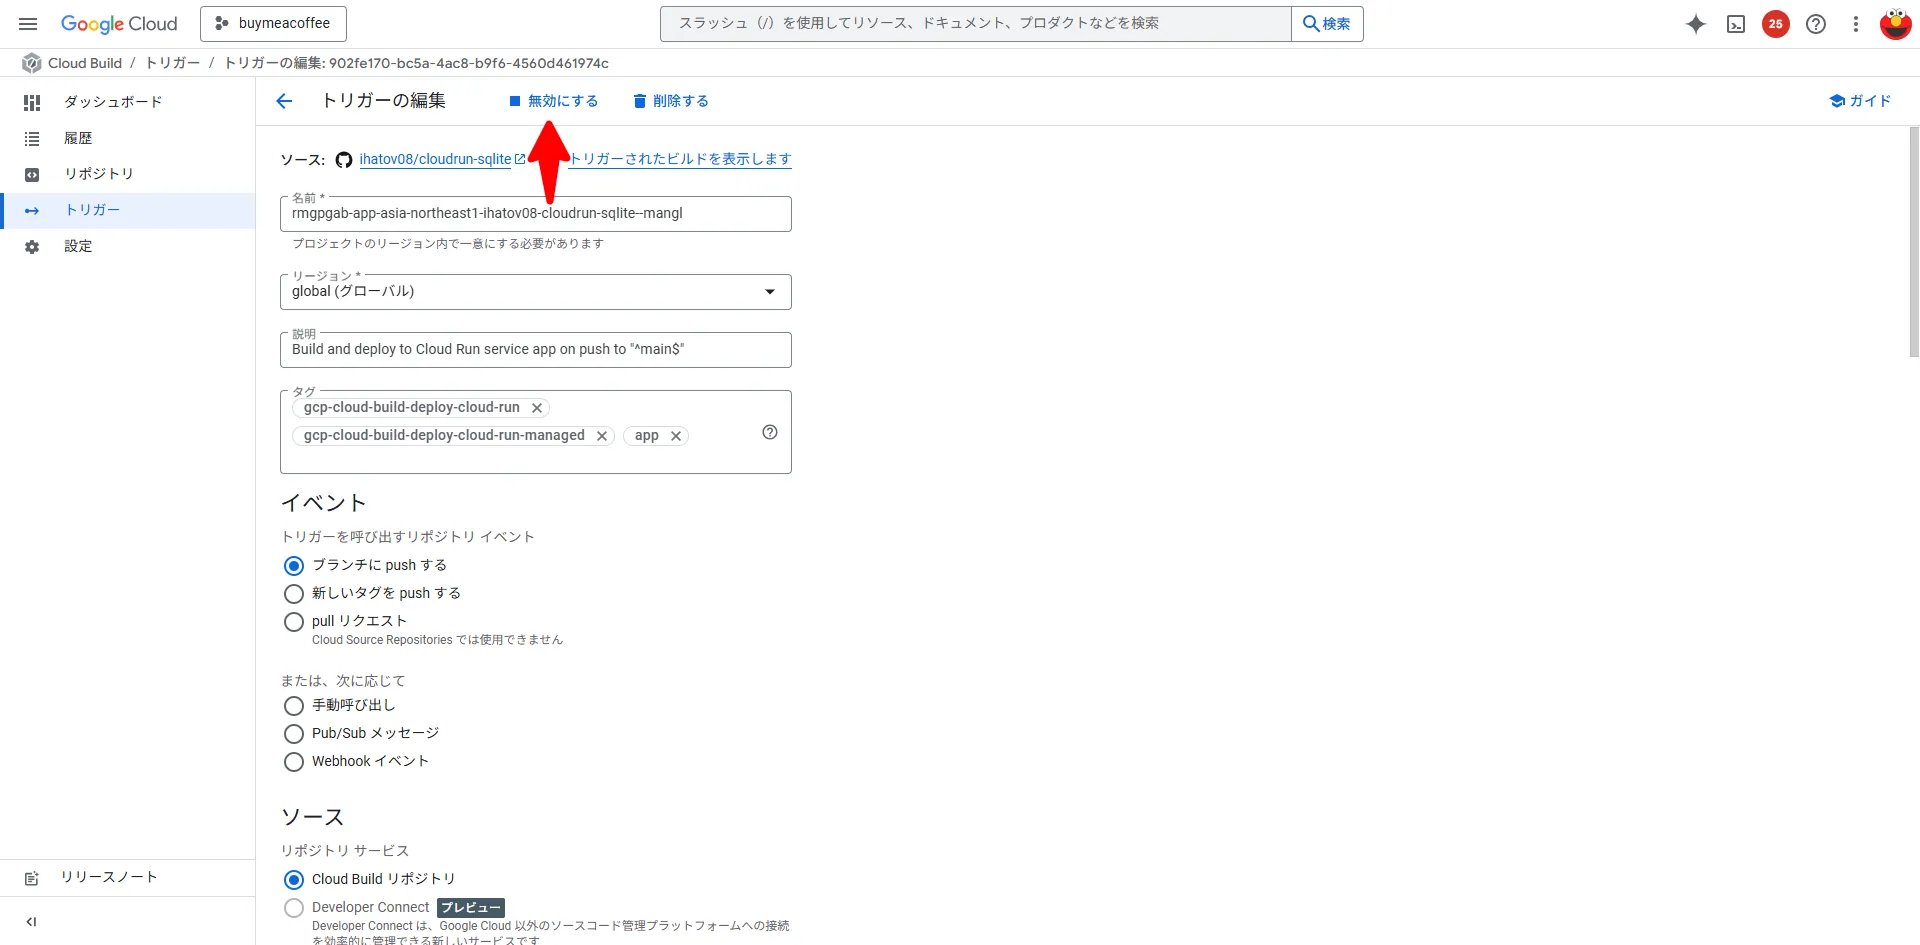1920x945 pixels.
Task: Select the 新しいタグを push する radio button
Action: tap(293, 593)
